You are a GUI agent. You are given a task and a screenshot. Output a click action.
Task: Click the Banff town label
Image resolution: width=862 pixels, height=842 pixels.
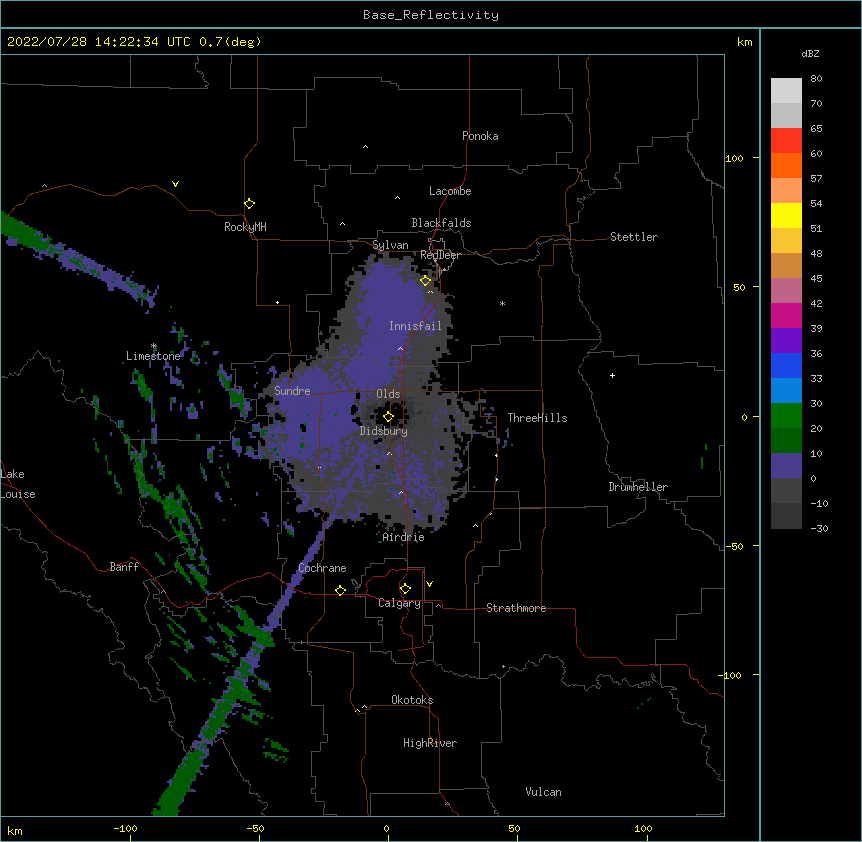[x=124, y=567]
